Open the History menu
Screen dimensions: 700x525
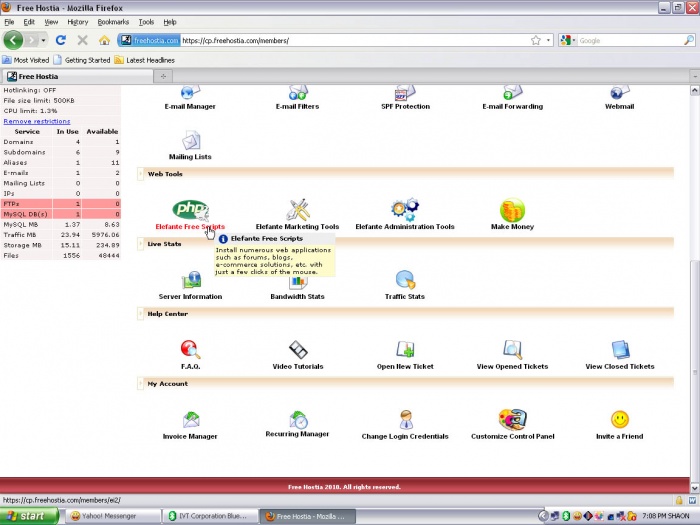tap(77, 21)
